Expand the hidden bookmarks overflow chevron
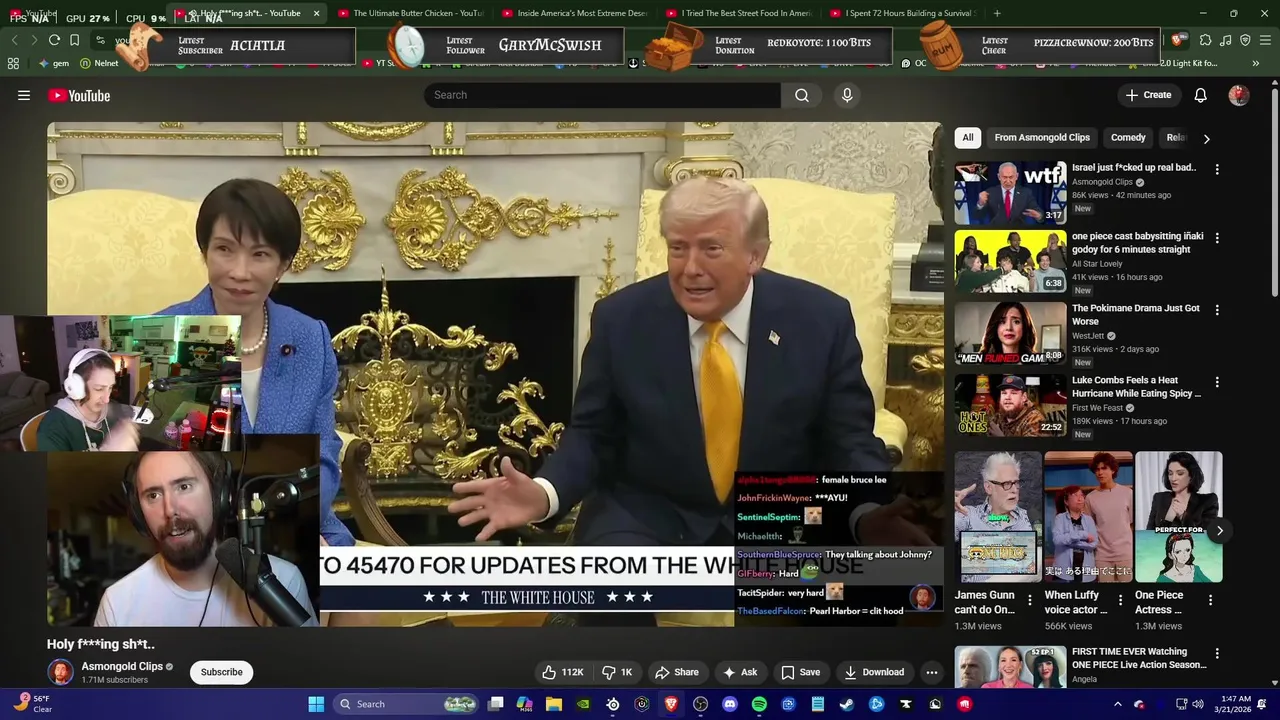 click(1256, 63)
